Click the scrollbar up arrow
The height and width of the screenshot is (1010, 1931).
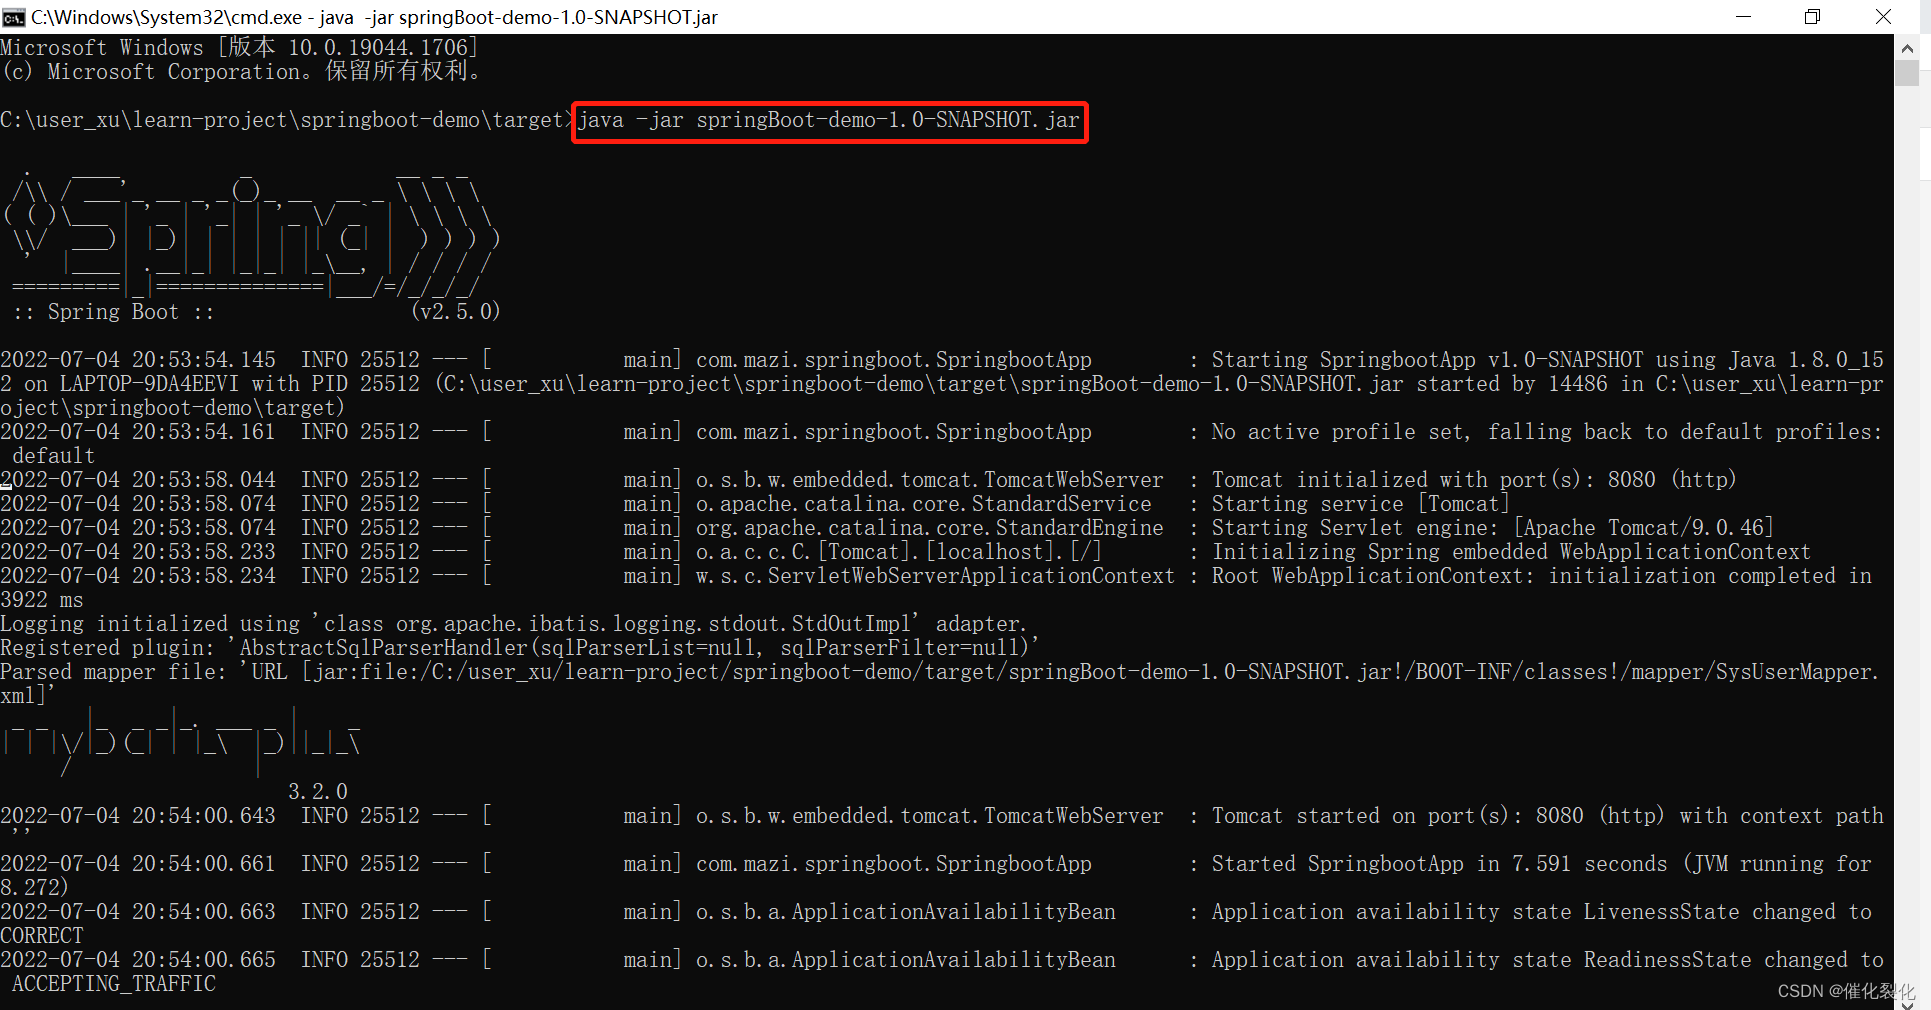[1906, 48]
